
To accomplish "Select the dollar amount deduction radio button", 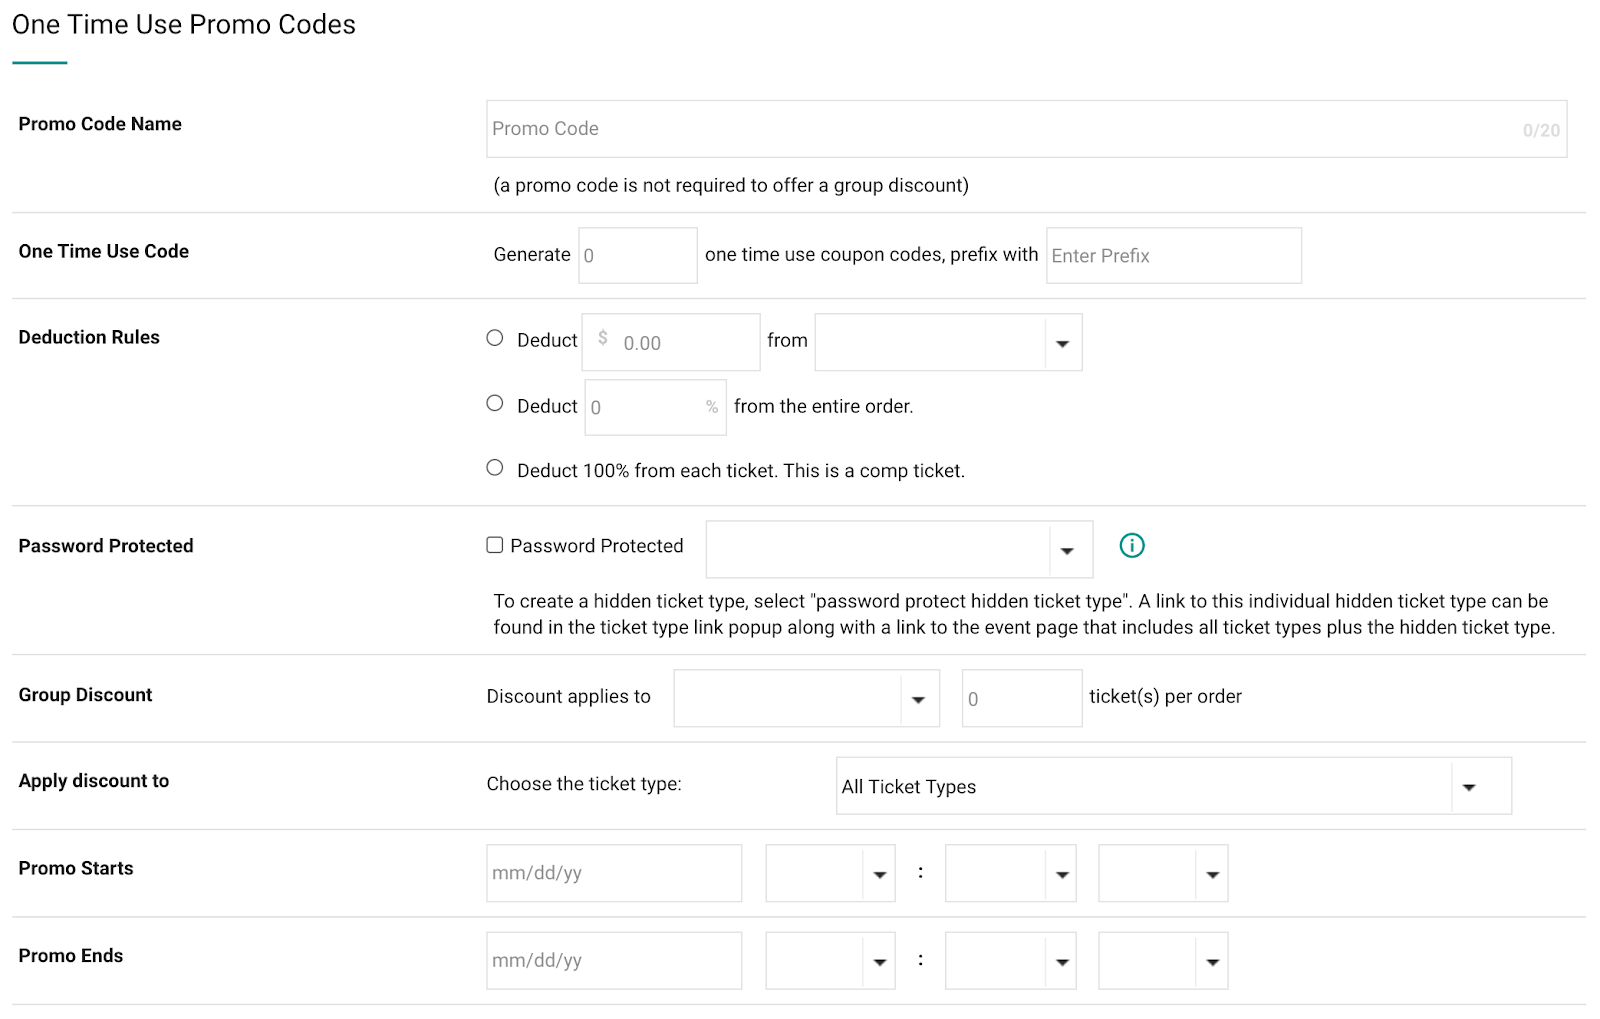I will (x=494, y=338).
